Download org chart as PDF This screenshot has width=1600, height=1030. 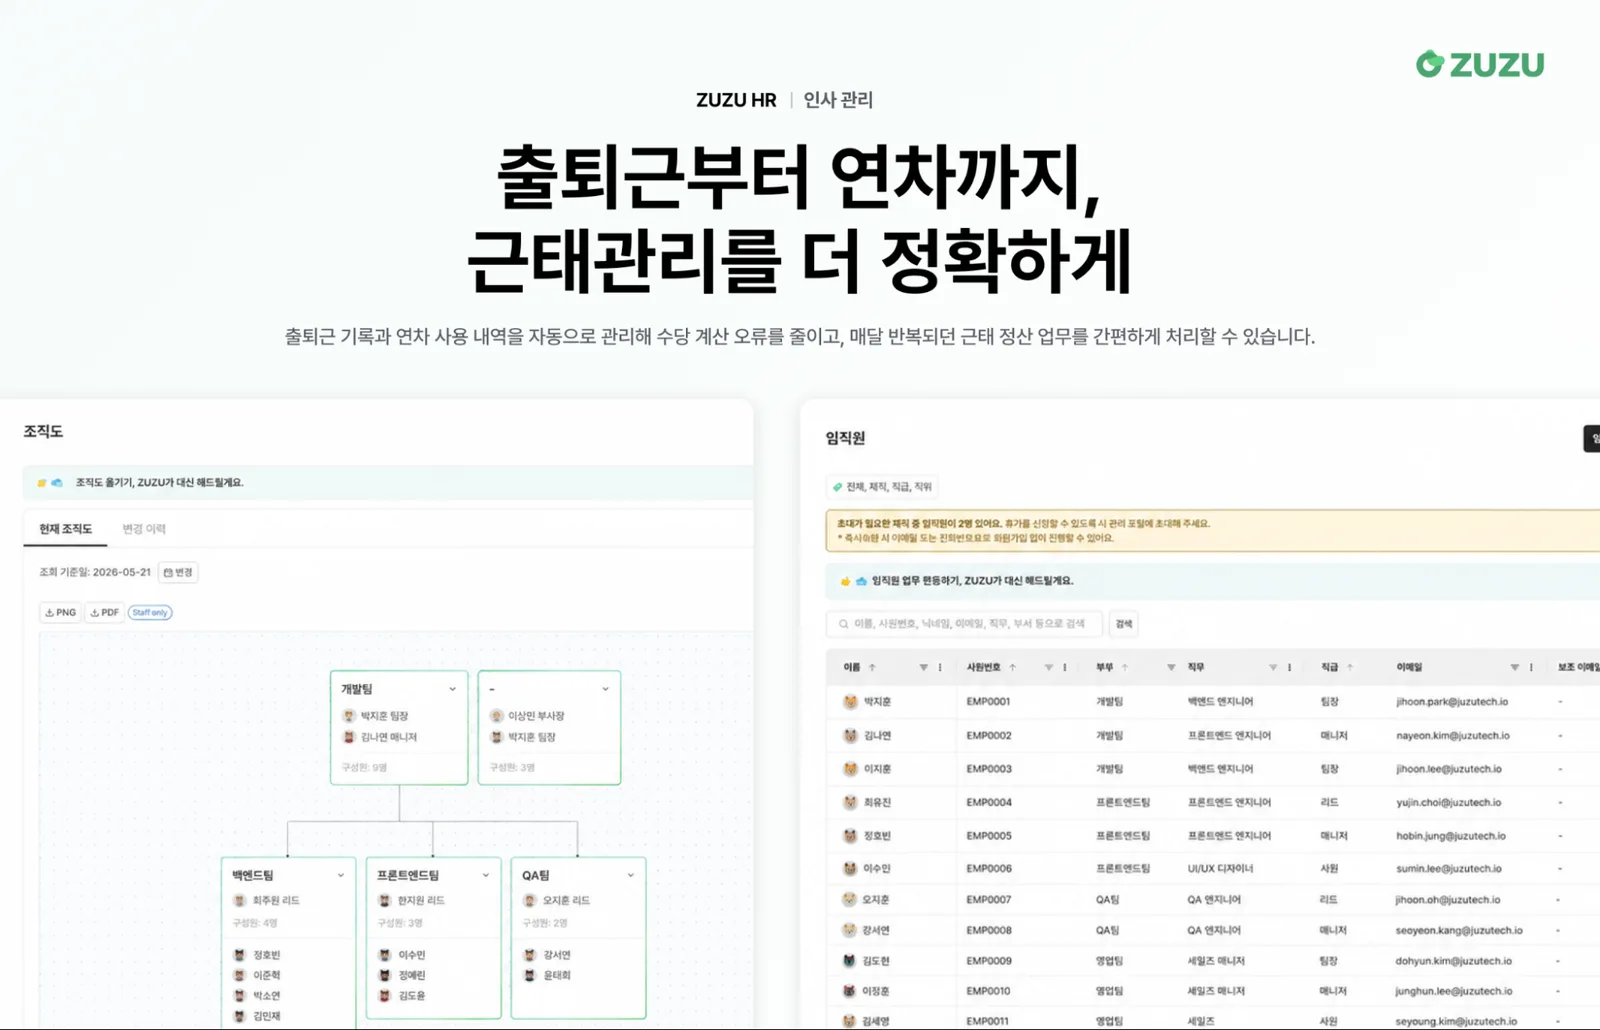coord(104,612)
